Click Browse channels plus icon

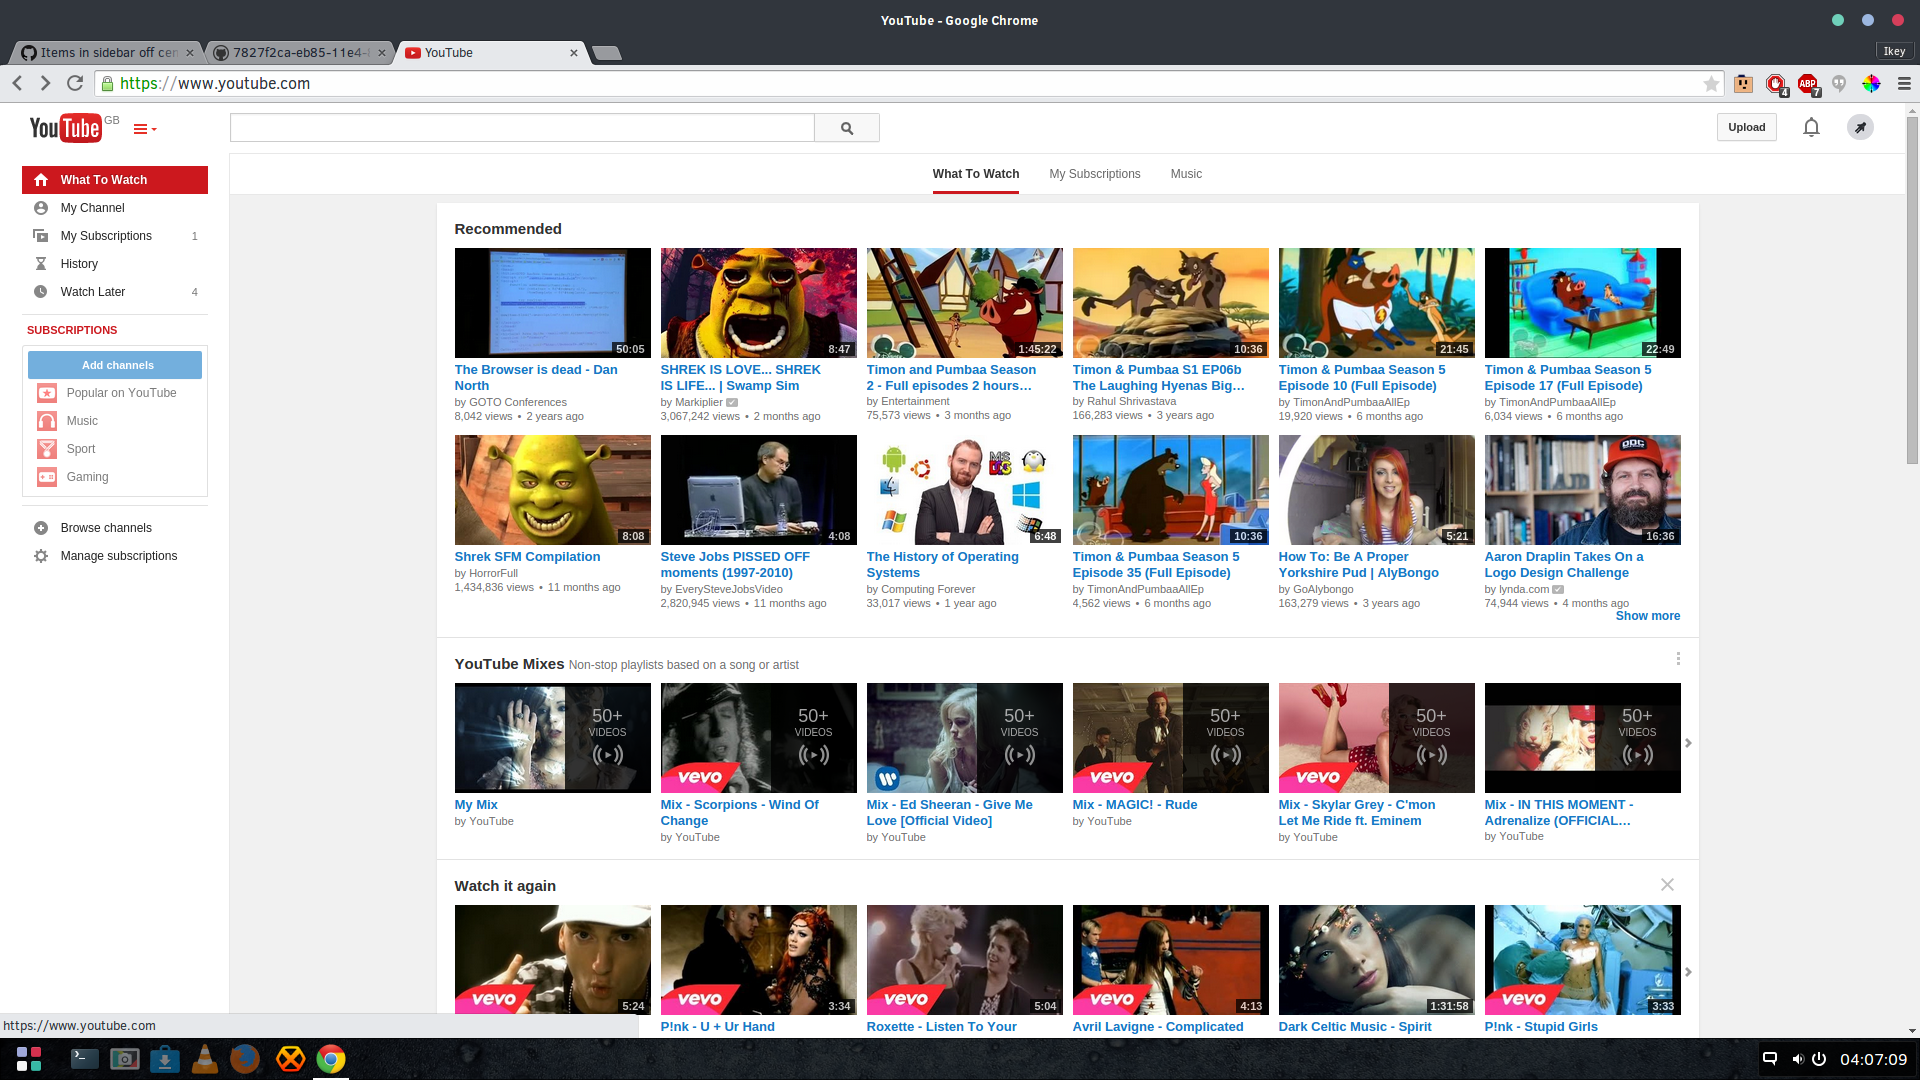click(x=41, y=528)
